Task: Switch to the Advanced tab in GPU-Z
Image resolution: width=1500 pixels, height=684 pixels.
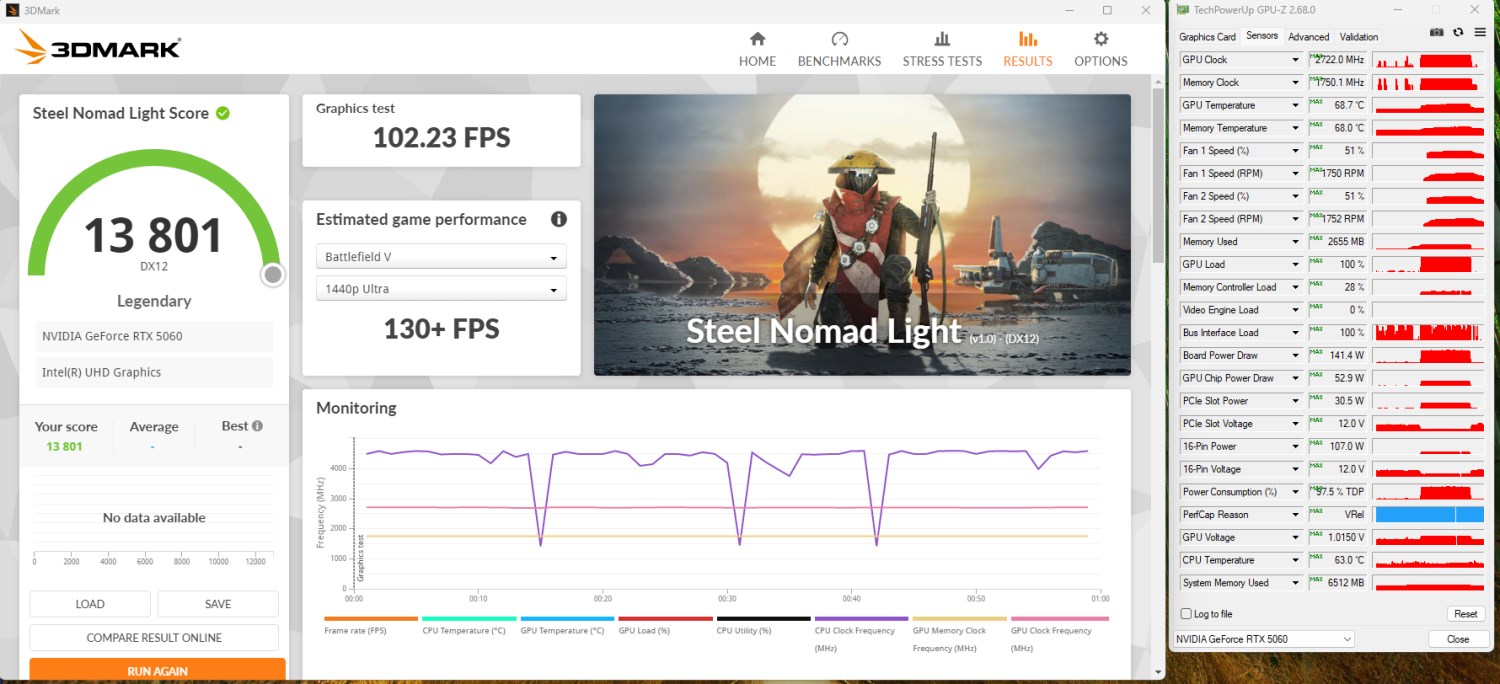Action: click(x=1309, y=37)
